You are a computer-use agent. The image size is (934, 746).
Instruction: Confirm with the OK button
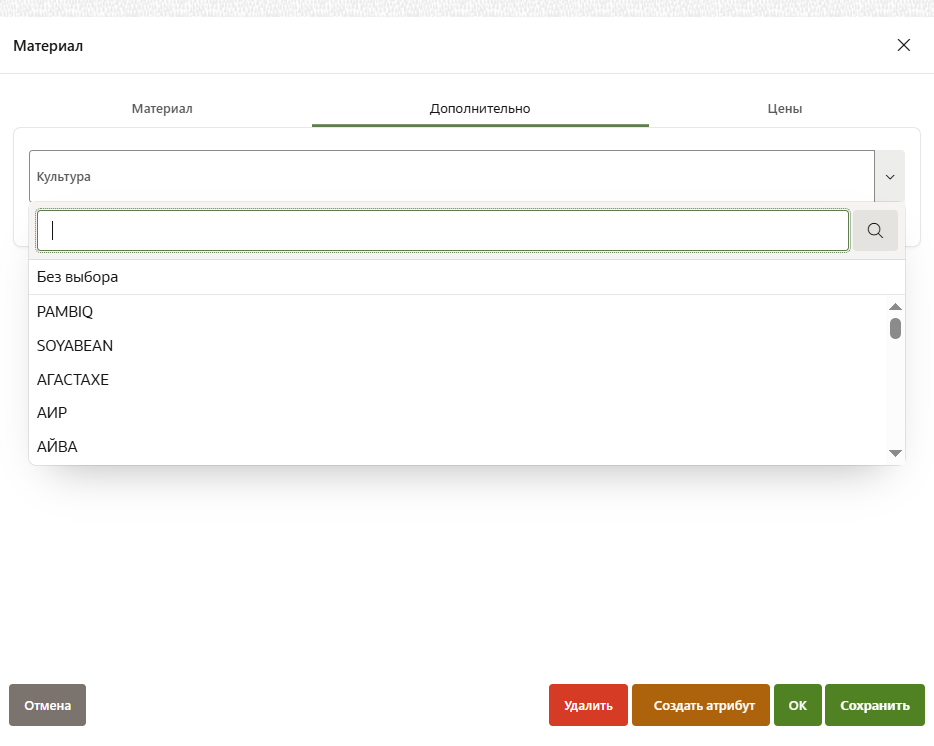(797, 705)
